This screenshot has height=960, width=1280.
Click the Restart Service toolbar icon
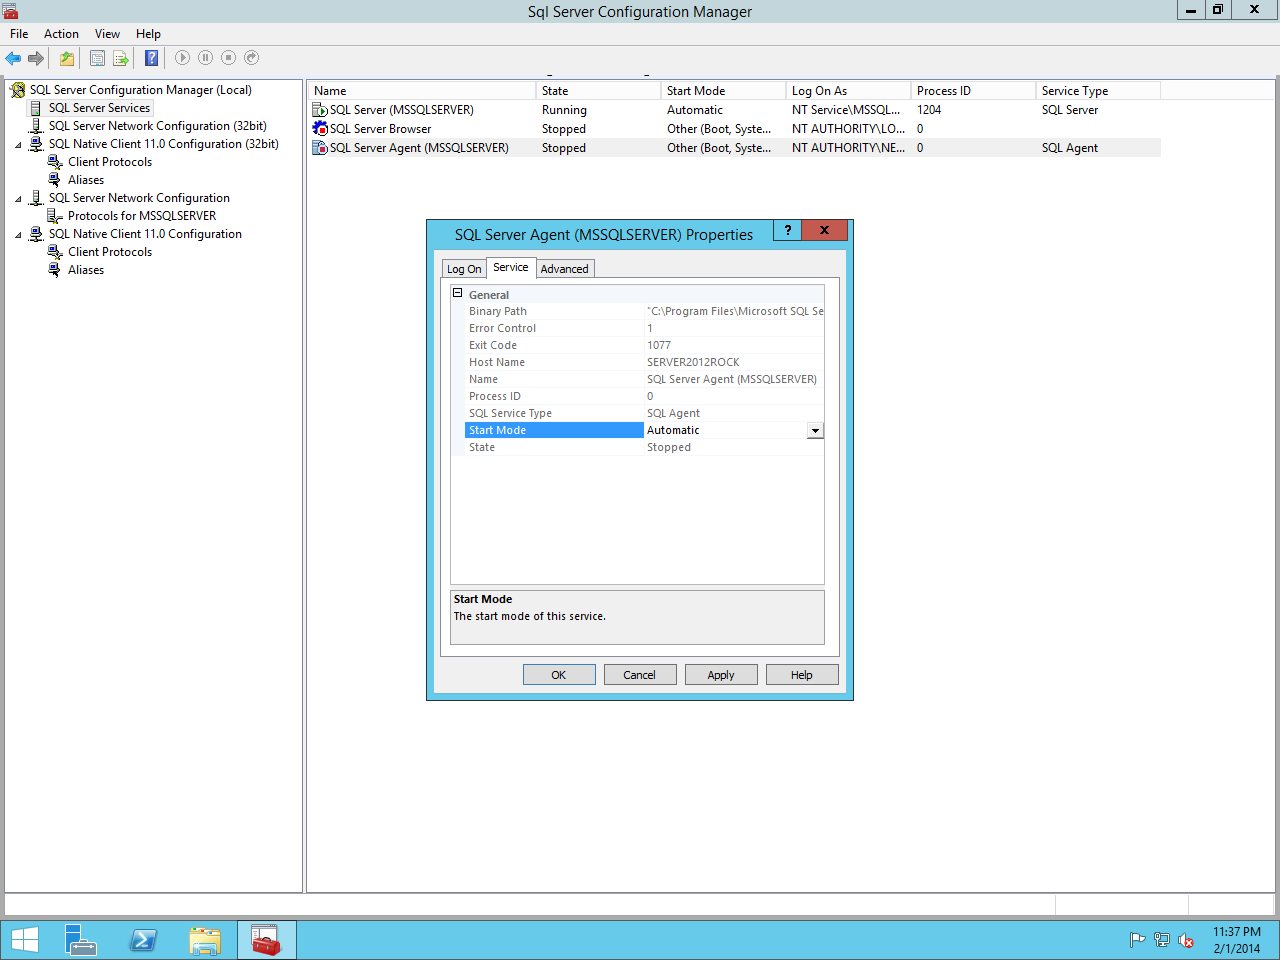tap(252, 58)
